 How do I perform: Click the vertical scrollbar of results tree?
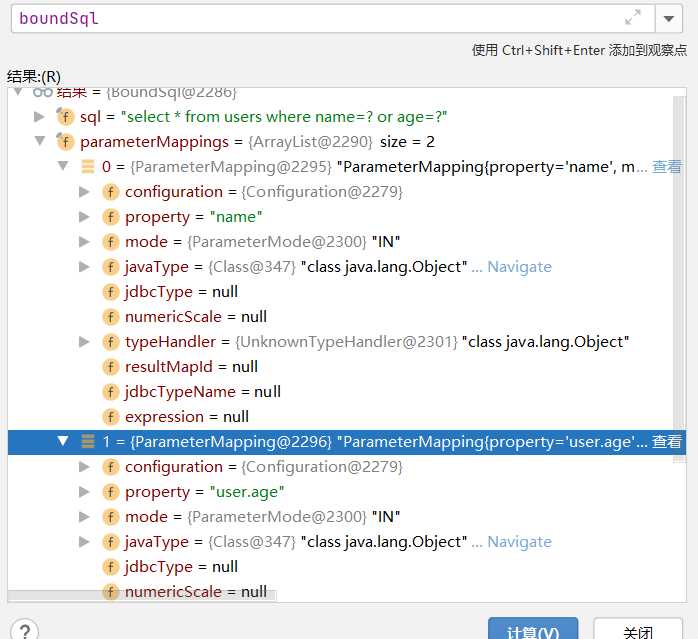679,280
